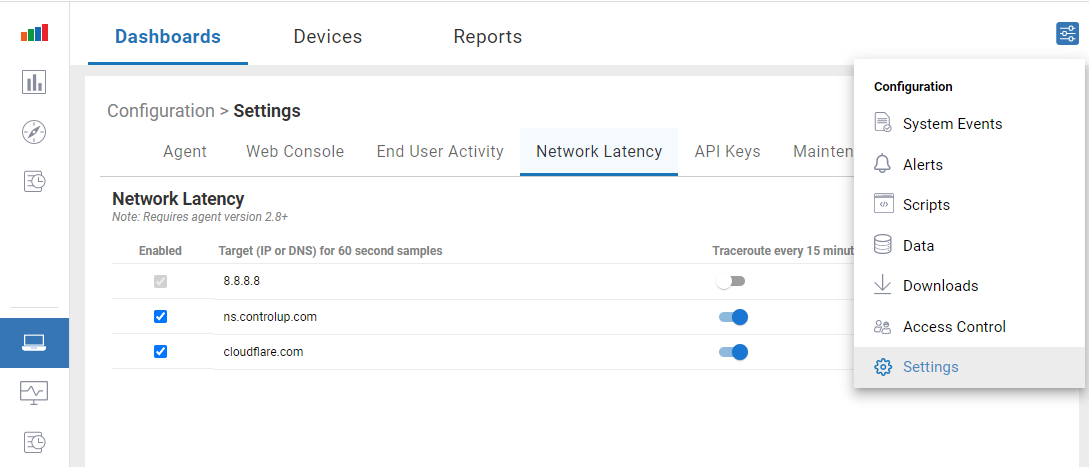Choose Access Control from Configuration menu

(x=953, y=327)
